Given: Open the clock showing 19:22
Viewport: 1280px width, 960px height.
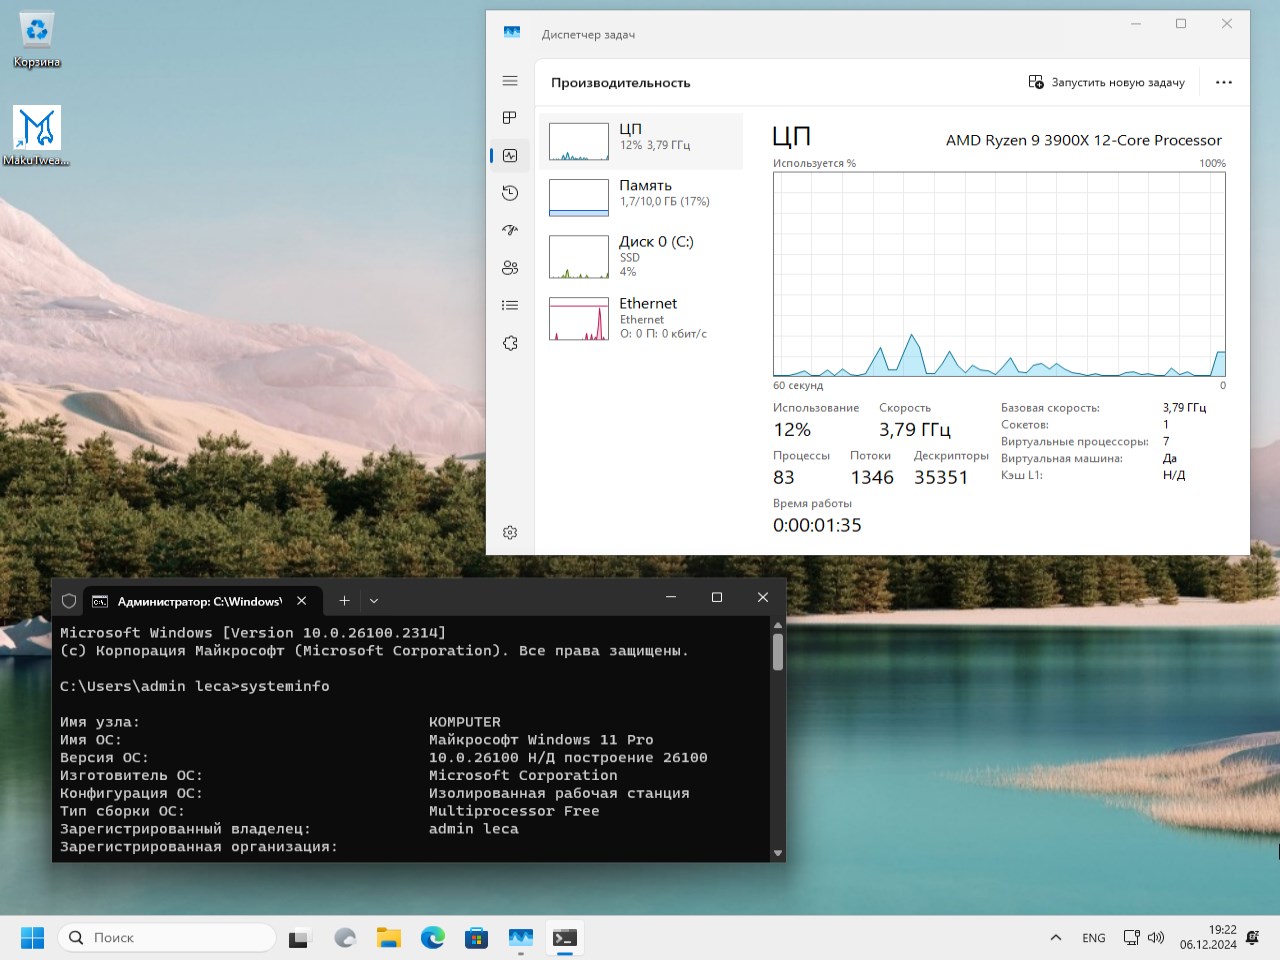Looking at the screenshot, I should (x=1208, y=937).
